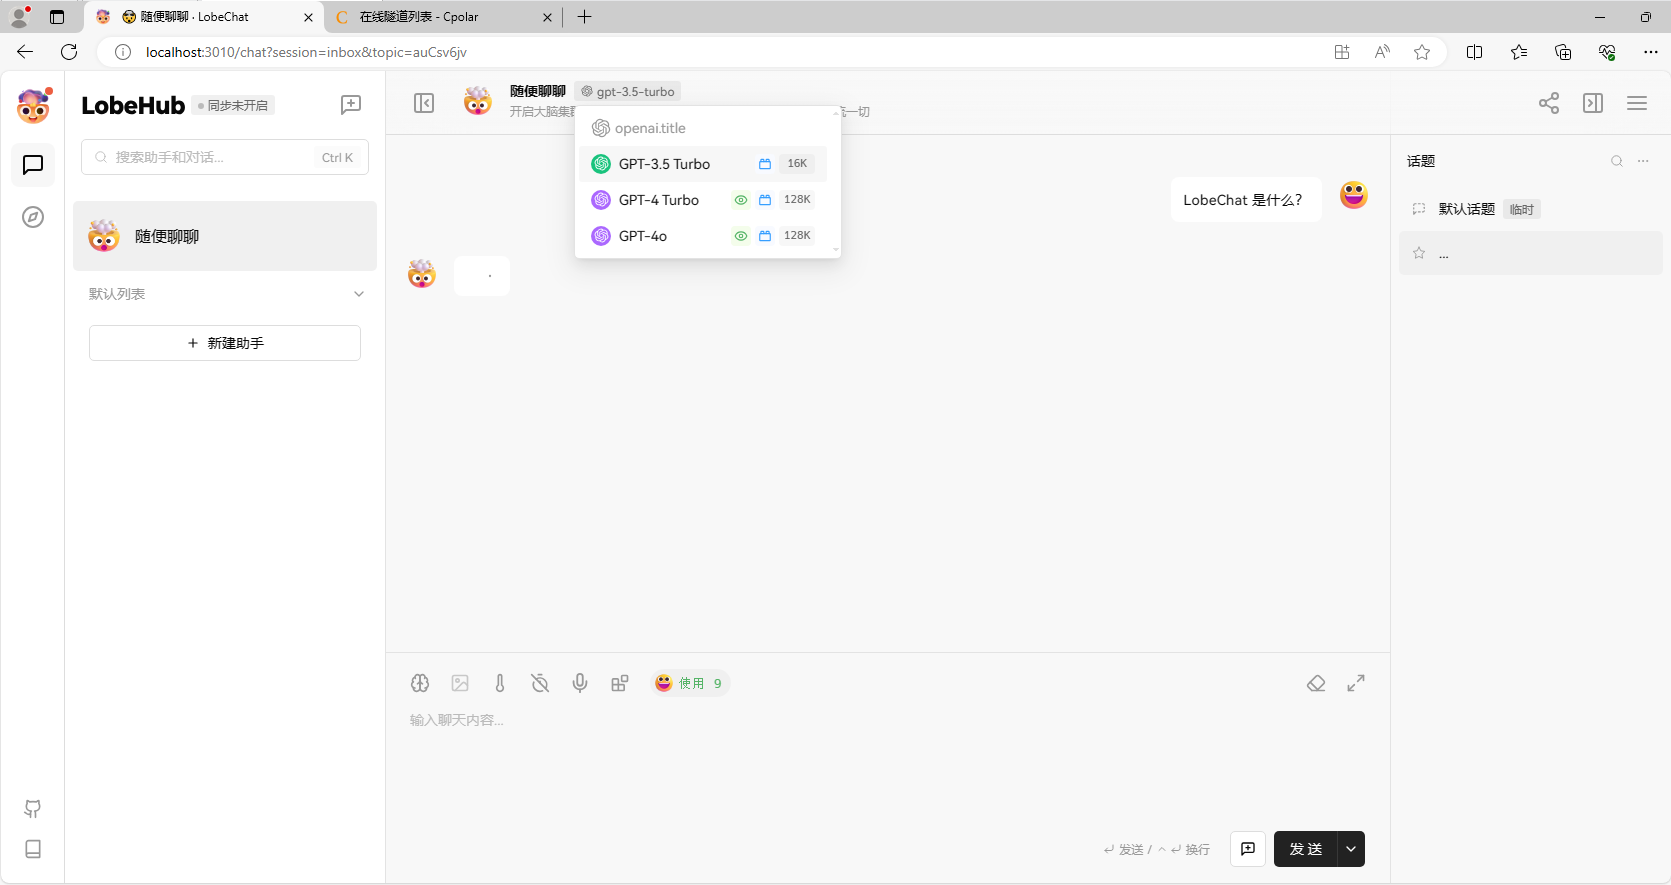1671x885 pixels.
Task: Click the 同步未开启 status tag
Action: pos(234,105)
